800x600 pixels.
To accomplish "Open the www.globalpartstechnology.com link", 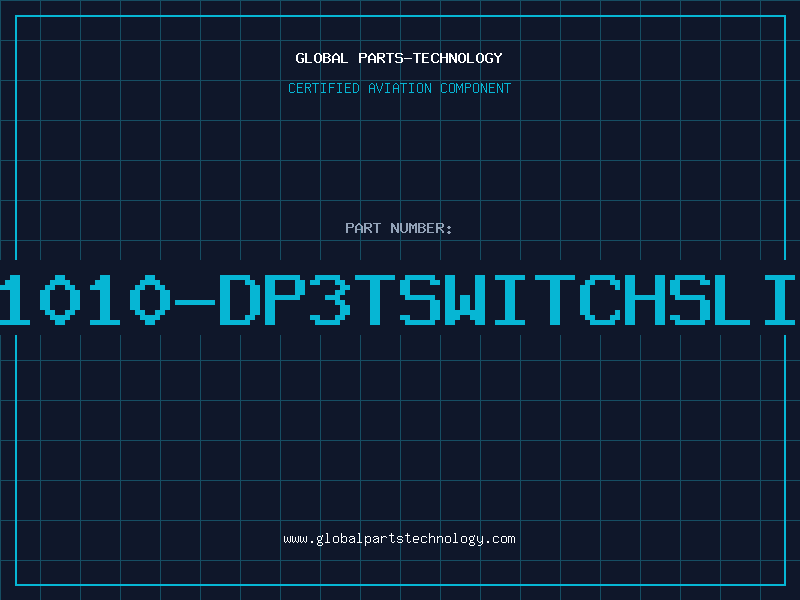I will click(399, 539).
